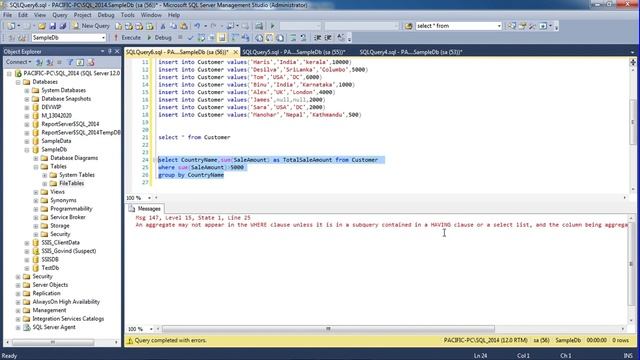Click the Uncomment selected lines icon
The height and width of the screenshot is (360, 640).
(303, 38)
